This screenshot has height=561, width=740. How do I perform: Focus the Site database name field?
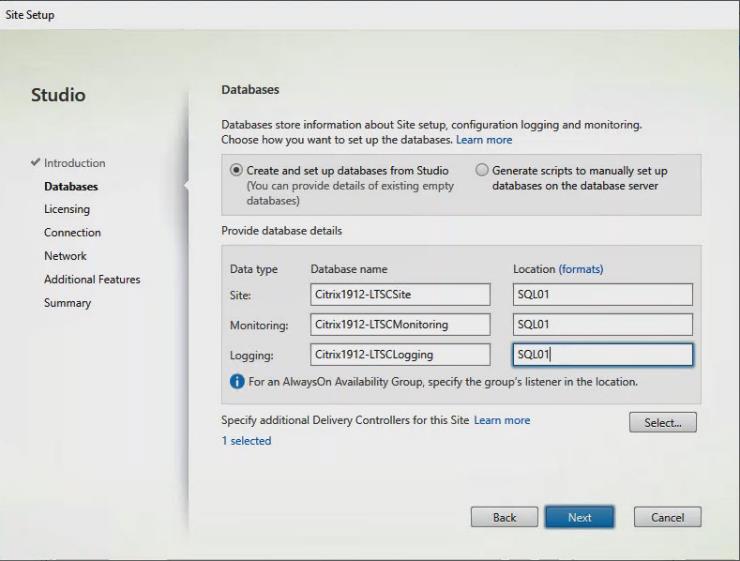pyautogui.click(x=400, y=294)
